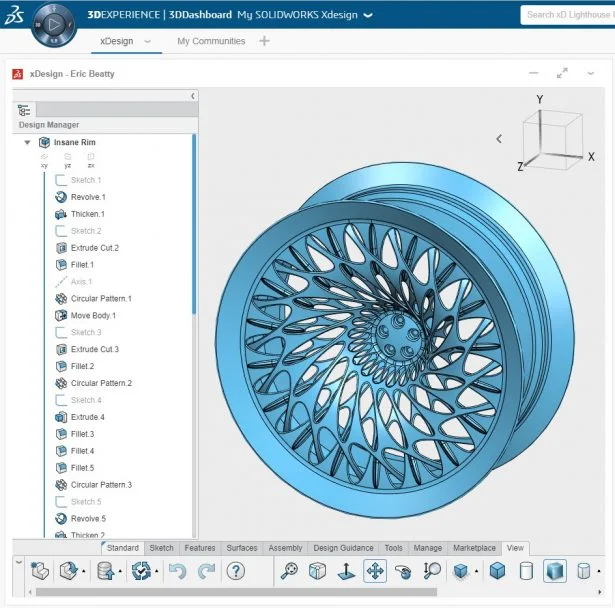Image resolution: width=615 pixels, height=608 pixels.
Task: Select the Pan four-arrow tool
Action: coord(375,571)
